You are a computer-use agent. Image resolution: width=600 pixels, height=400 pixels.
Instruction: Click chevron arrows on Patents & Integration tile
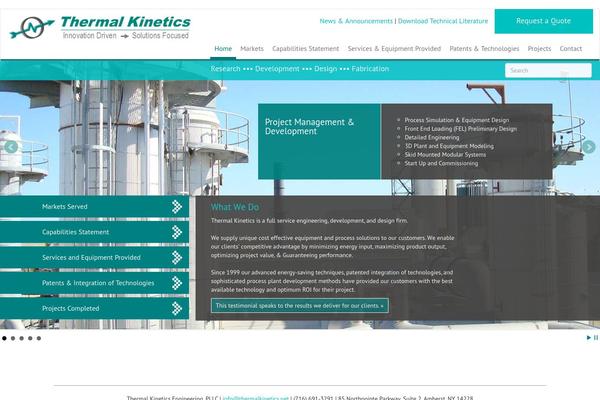(177, 283)
